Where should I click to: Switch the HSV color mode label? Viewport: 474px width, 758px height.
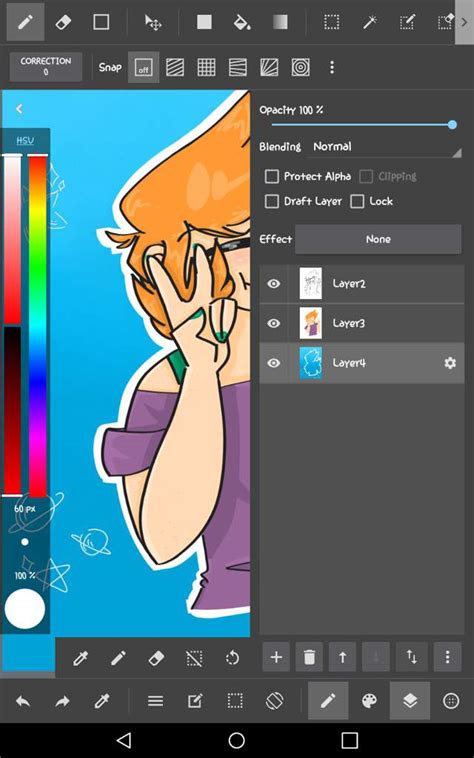(x=25, y=140)
